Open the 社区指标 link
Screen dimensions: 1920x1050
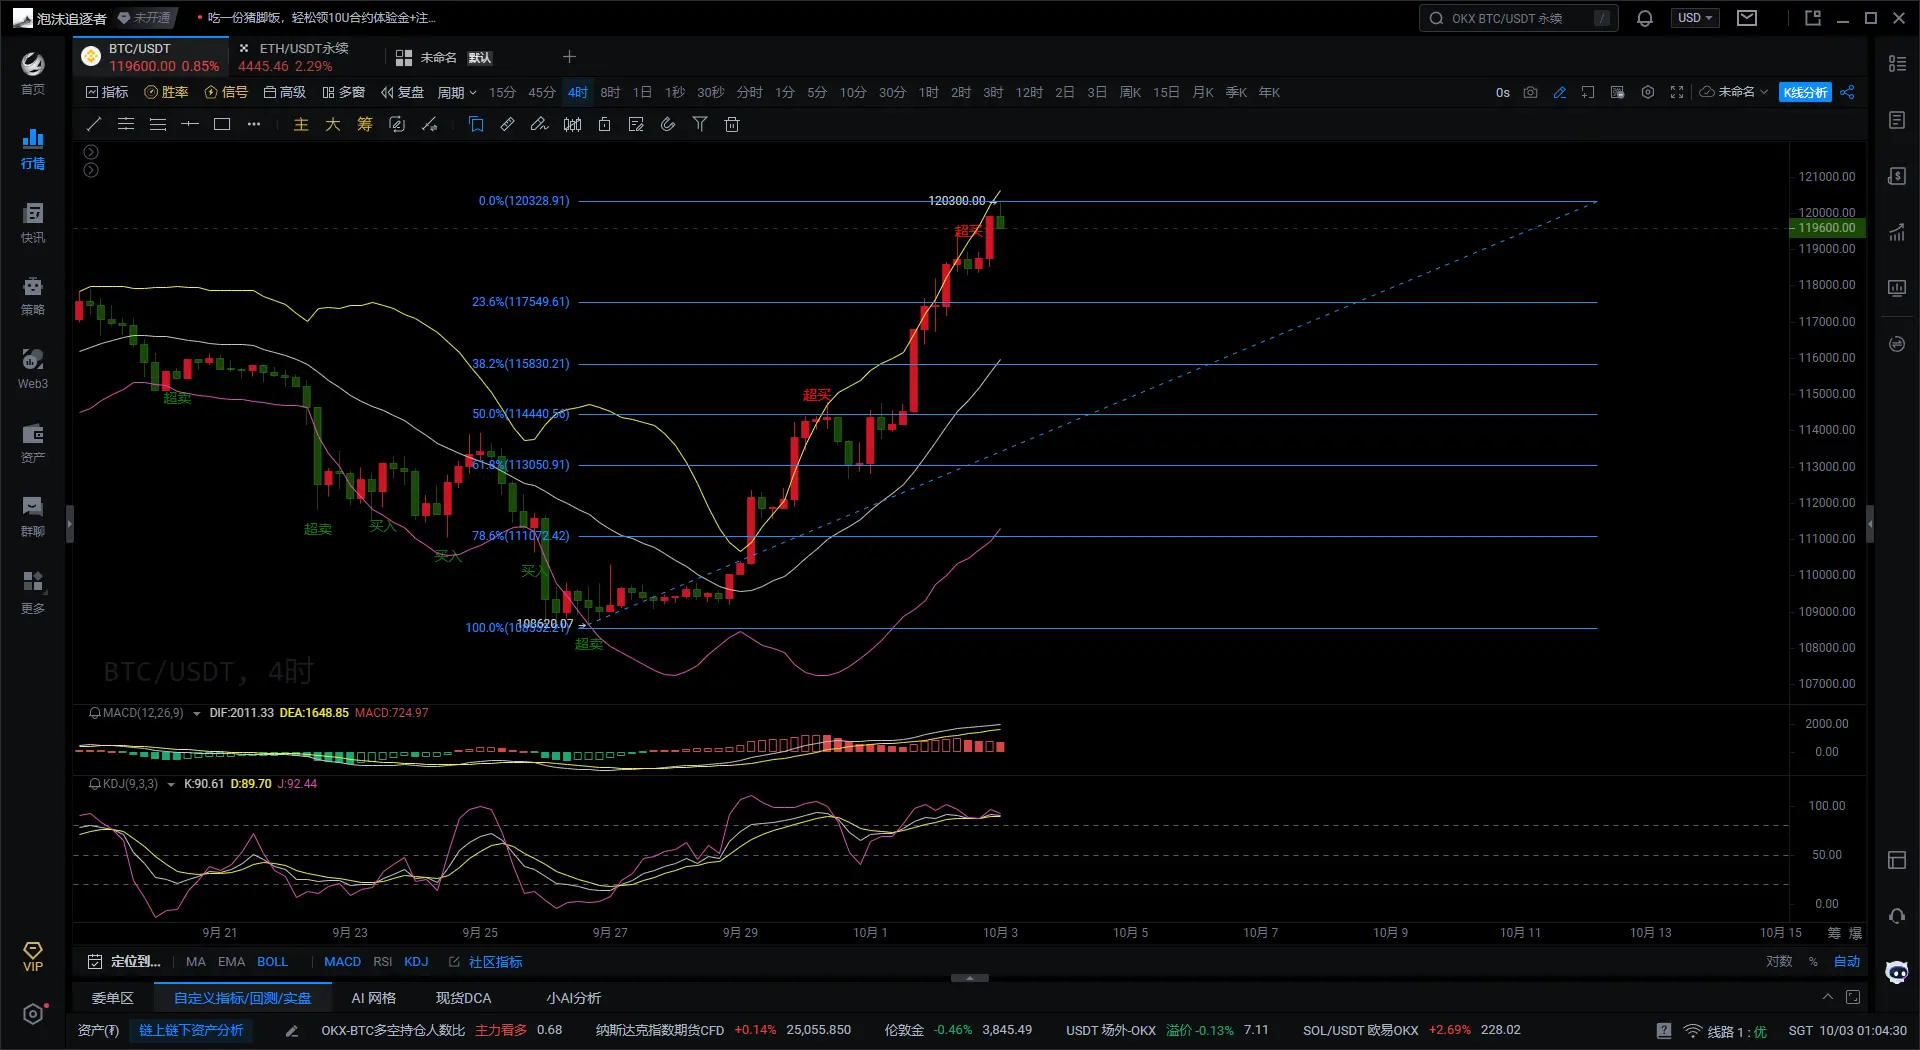[x=495, y=961]
